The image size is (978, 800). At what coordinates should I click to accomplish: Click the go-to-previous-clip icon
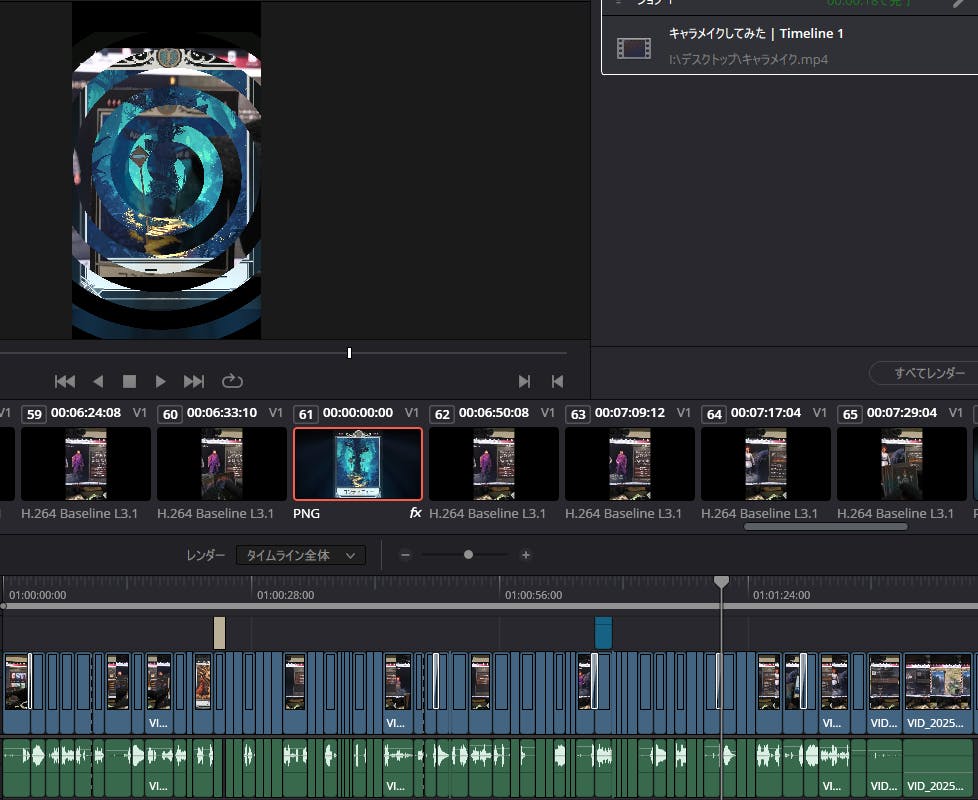point(557,381)
